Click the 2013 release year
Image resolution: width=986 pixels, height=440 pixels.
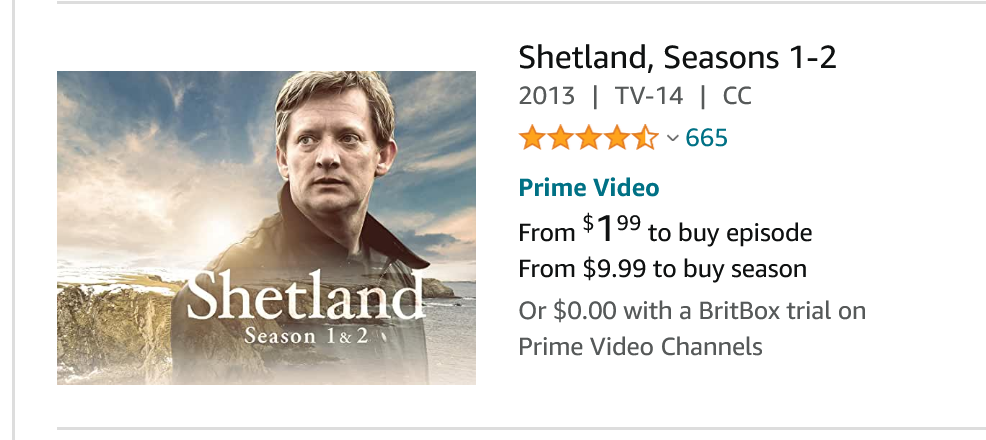[547, 96]
